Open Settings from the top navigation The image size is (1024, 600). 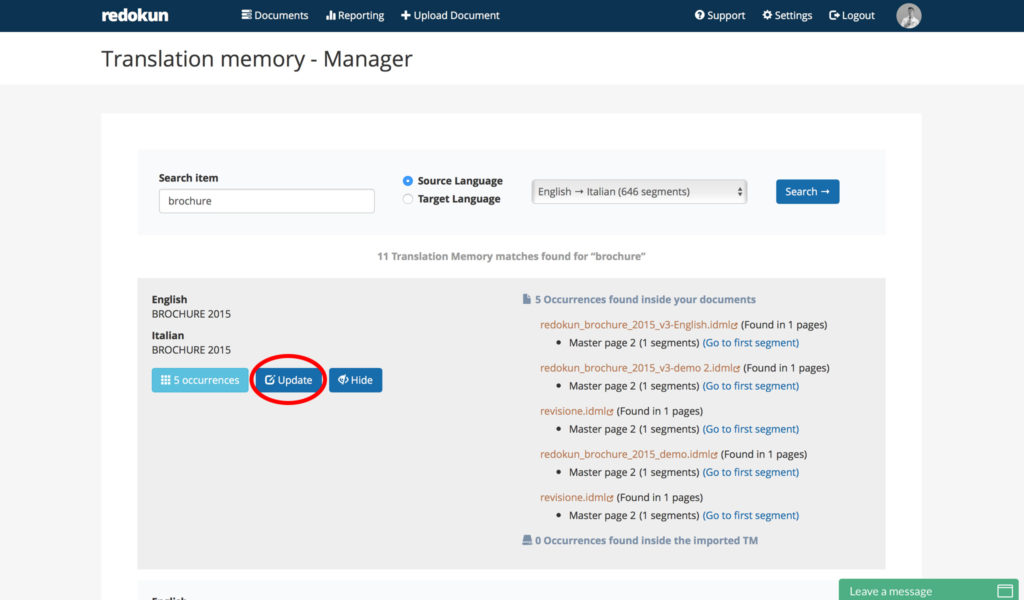click(x=787, y=15)
